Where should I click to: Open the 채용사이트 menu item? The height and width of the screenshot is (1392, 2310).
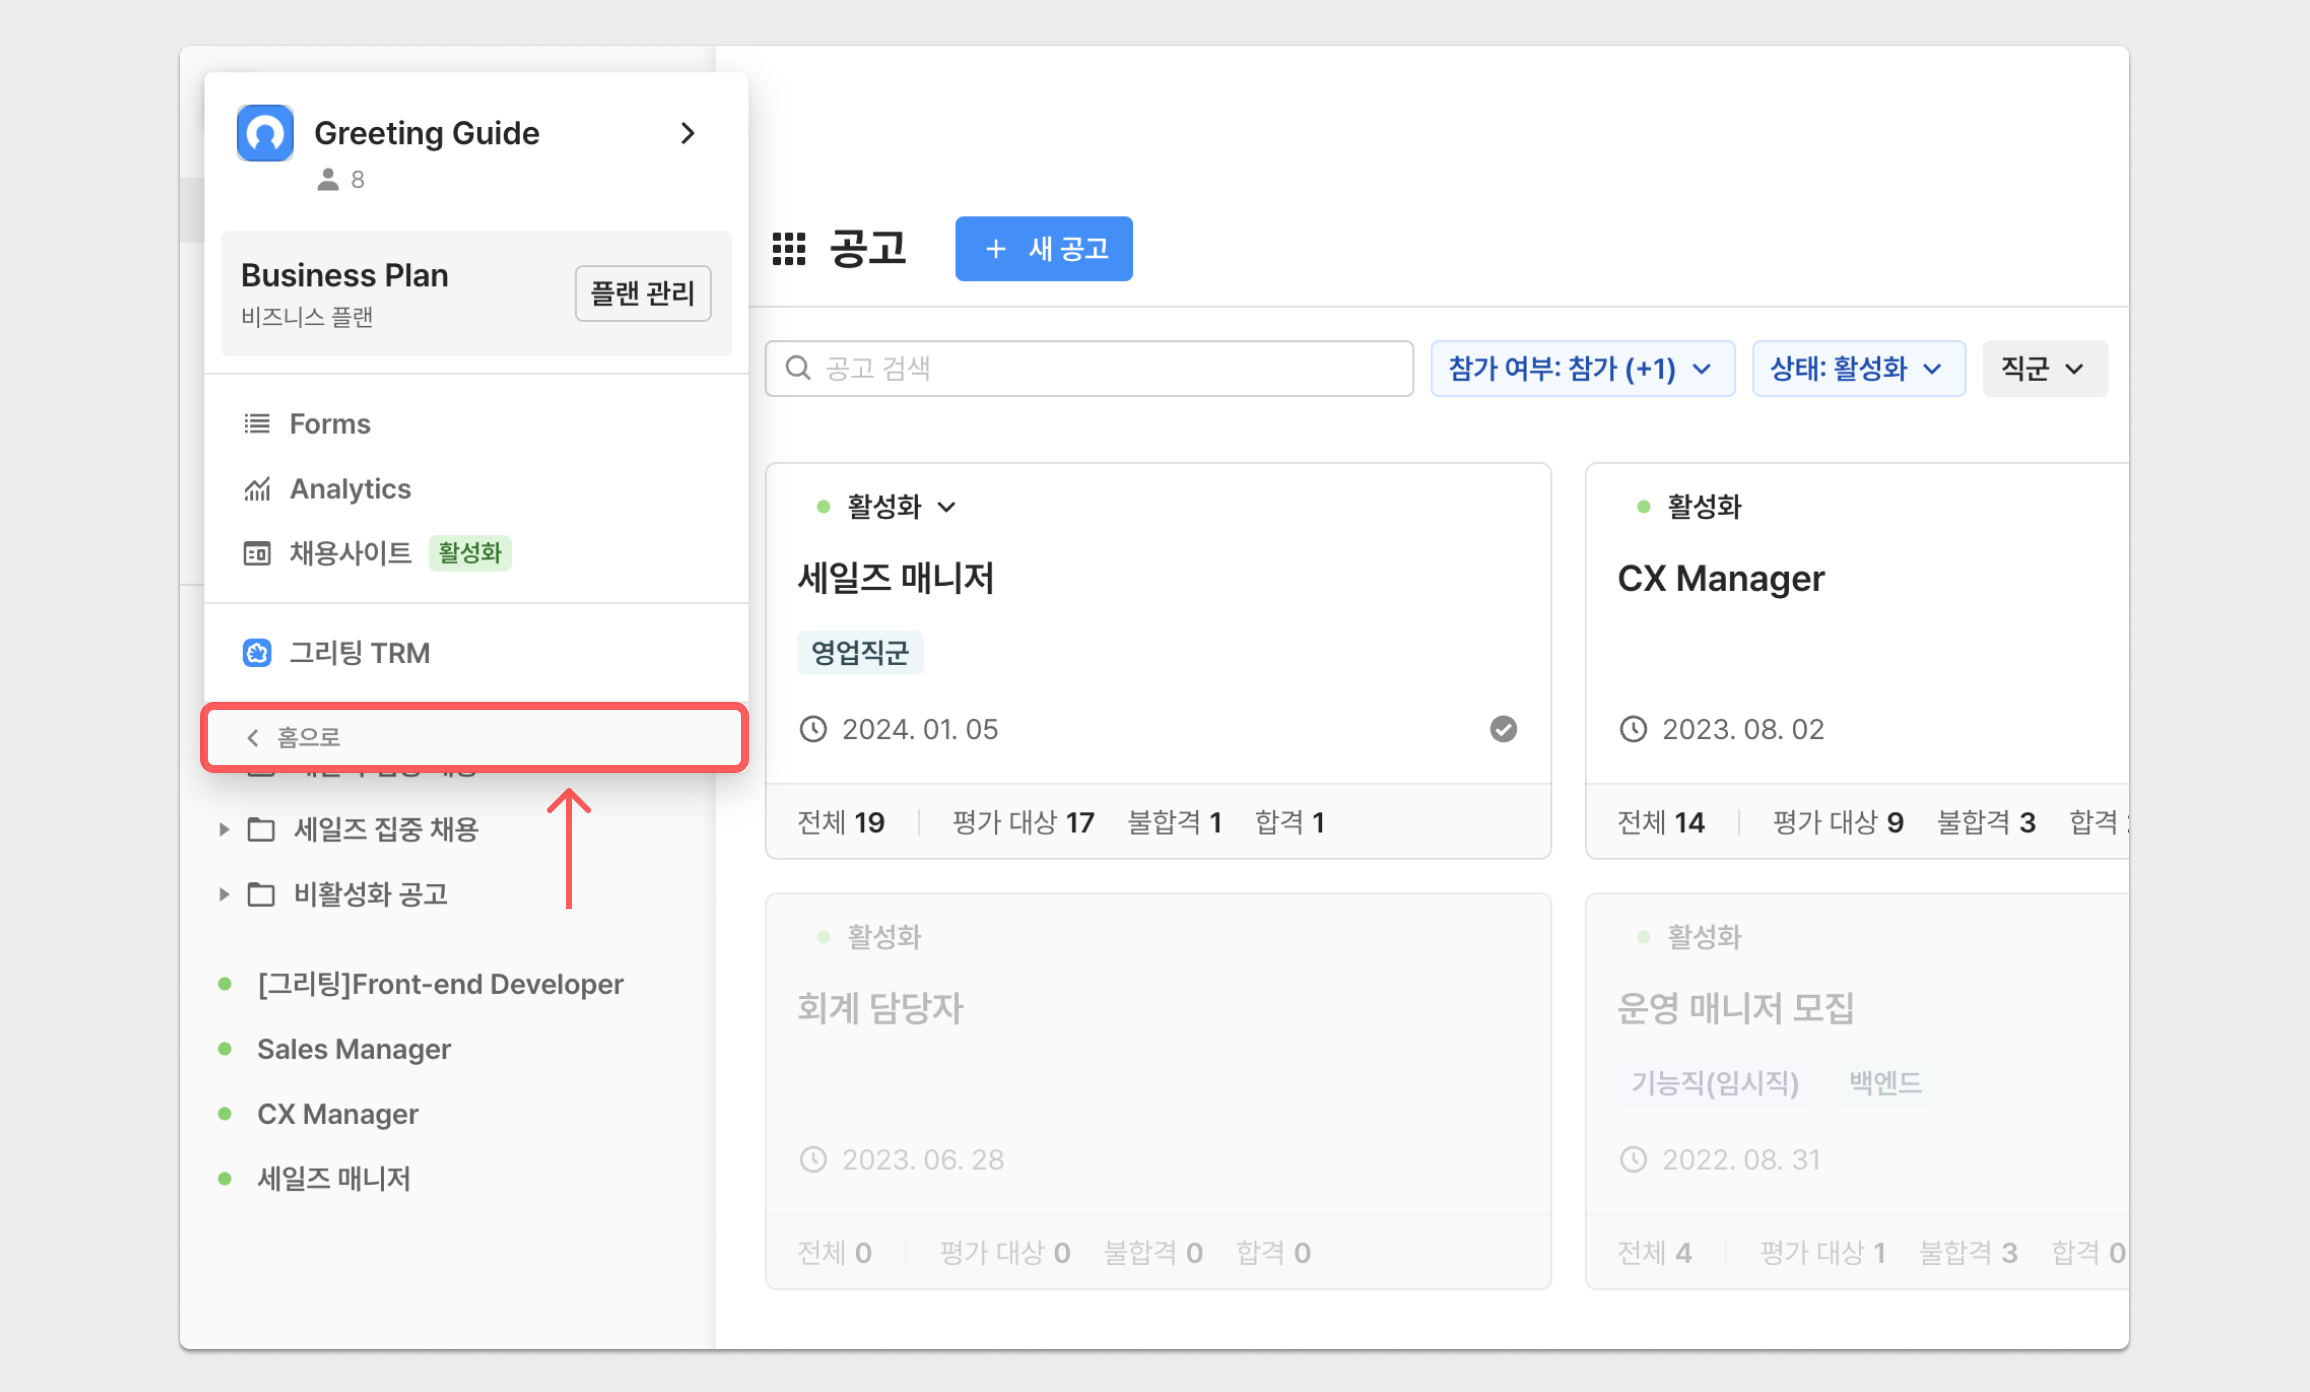point(476,553)
